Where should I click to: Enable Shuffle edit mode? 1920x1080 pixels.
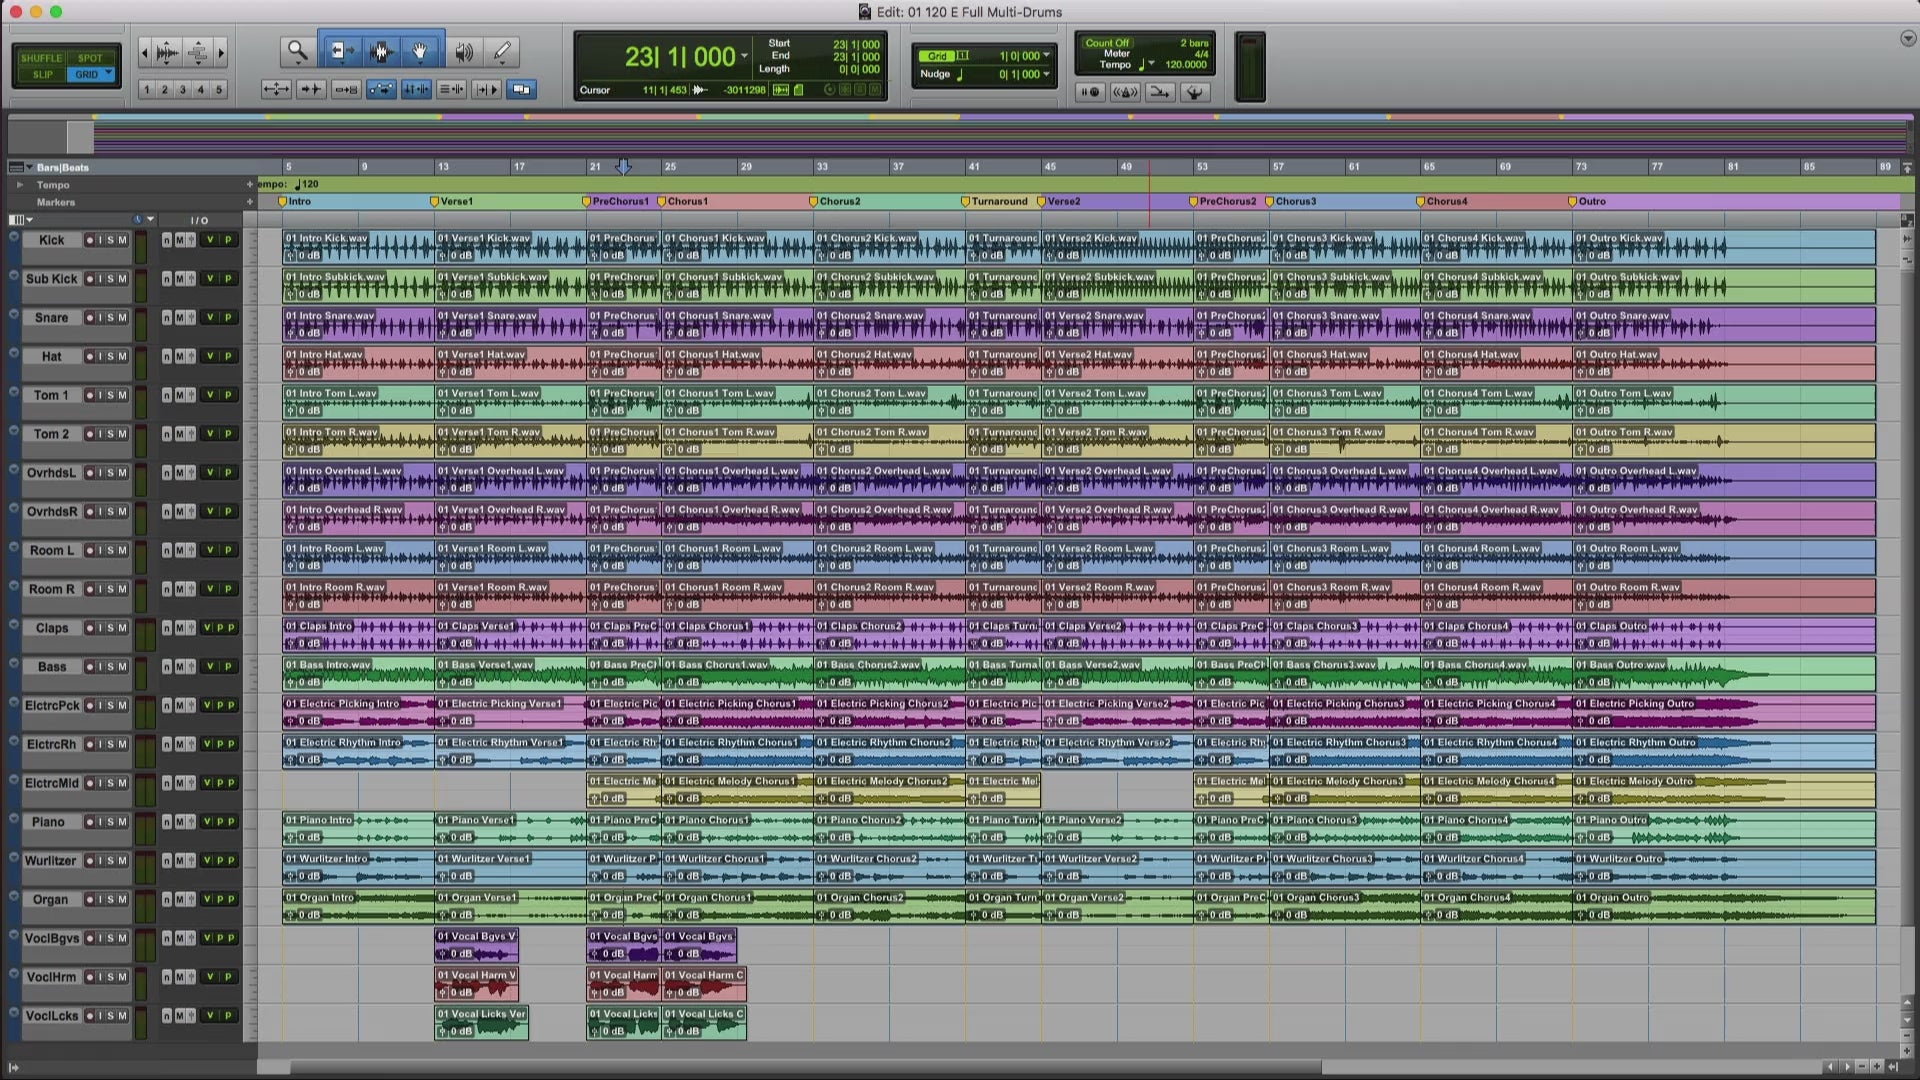(41, 58)
